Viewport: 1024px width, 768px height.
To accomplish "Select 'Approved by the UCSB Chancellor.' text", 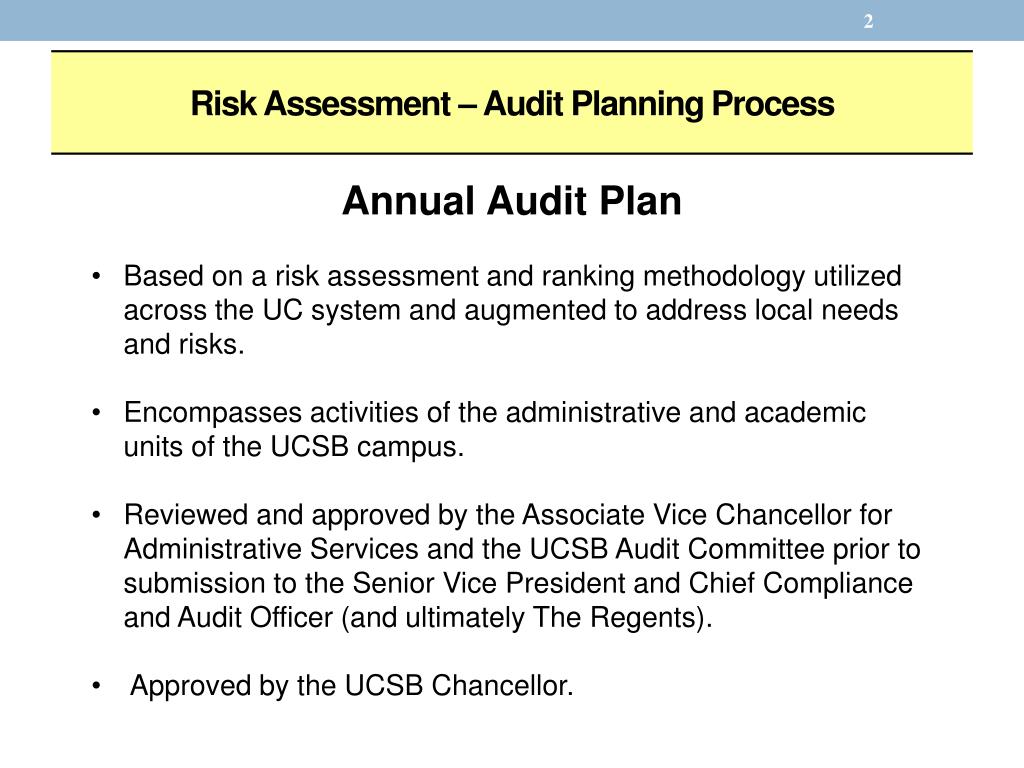I will tap(351, 686).
